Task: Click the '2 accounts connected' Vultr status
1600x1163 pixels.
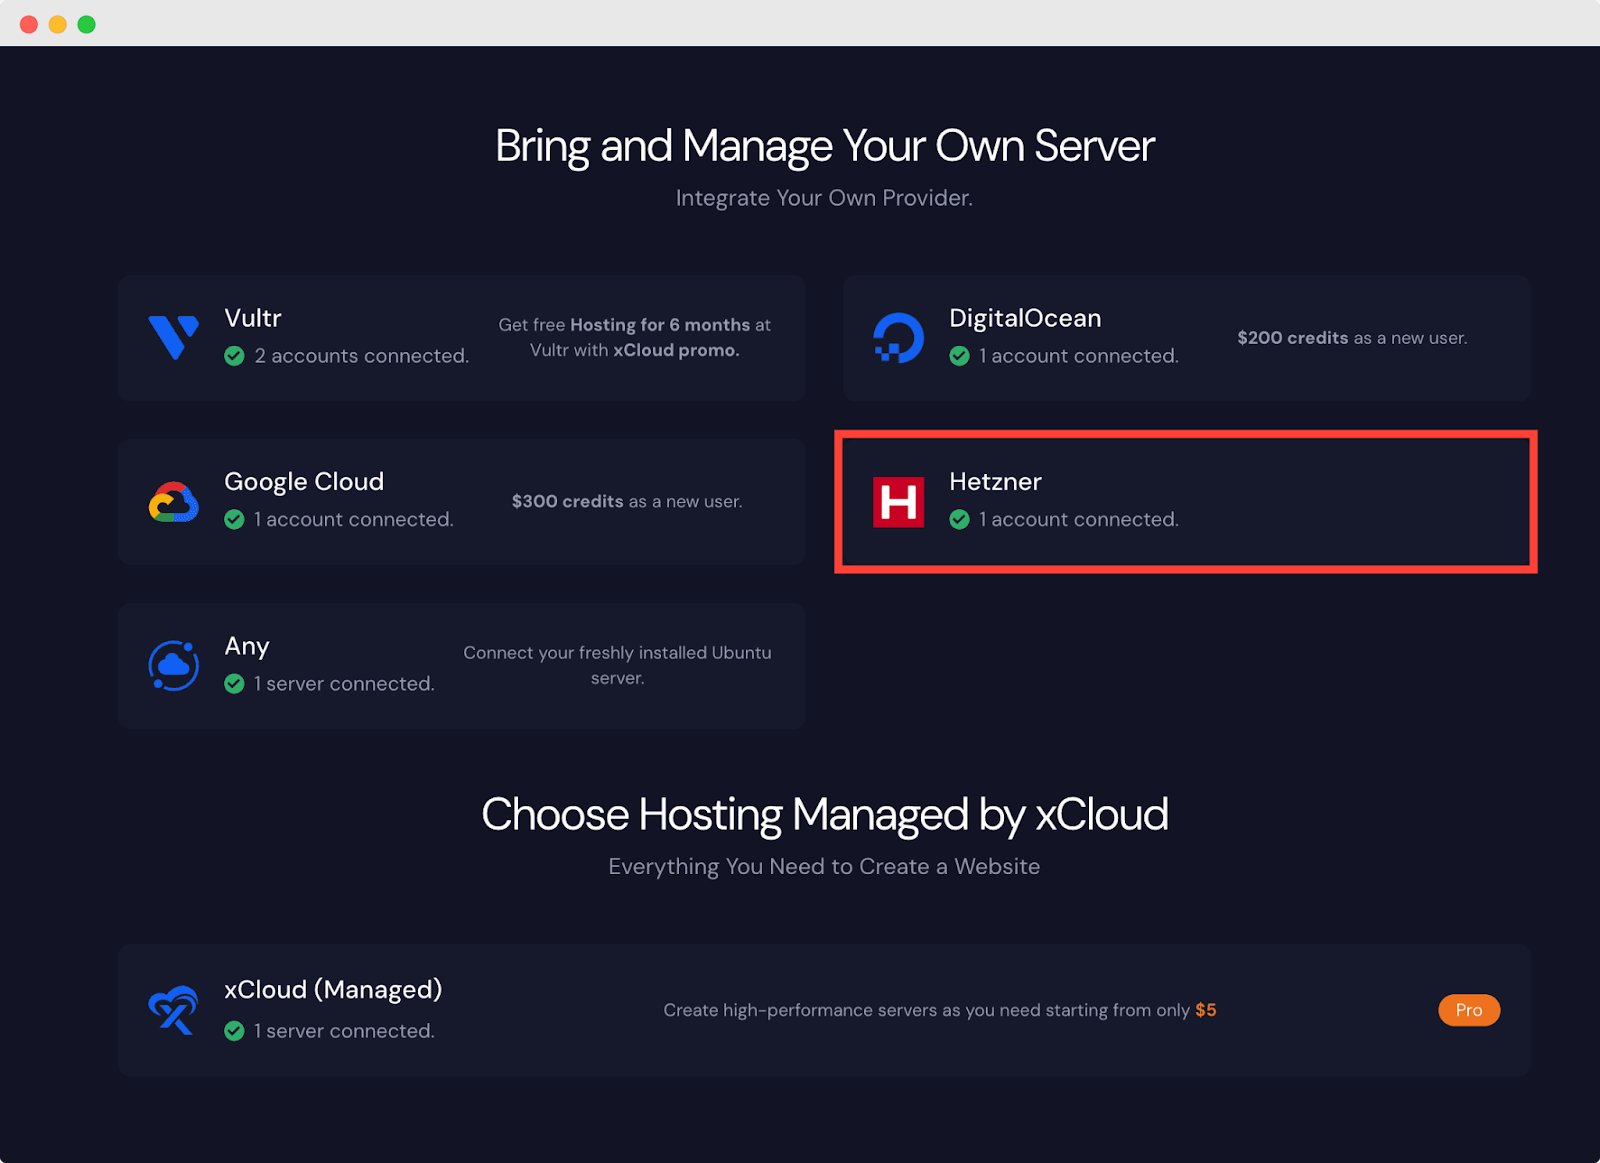Action: coord(361,356)
